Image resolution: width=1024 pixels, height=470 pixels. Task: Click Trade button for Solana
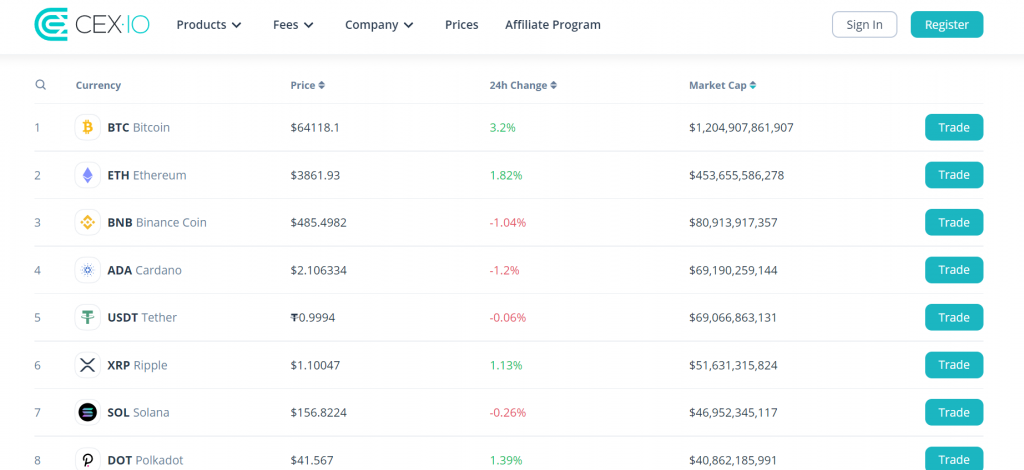click(x=954, y=413)
